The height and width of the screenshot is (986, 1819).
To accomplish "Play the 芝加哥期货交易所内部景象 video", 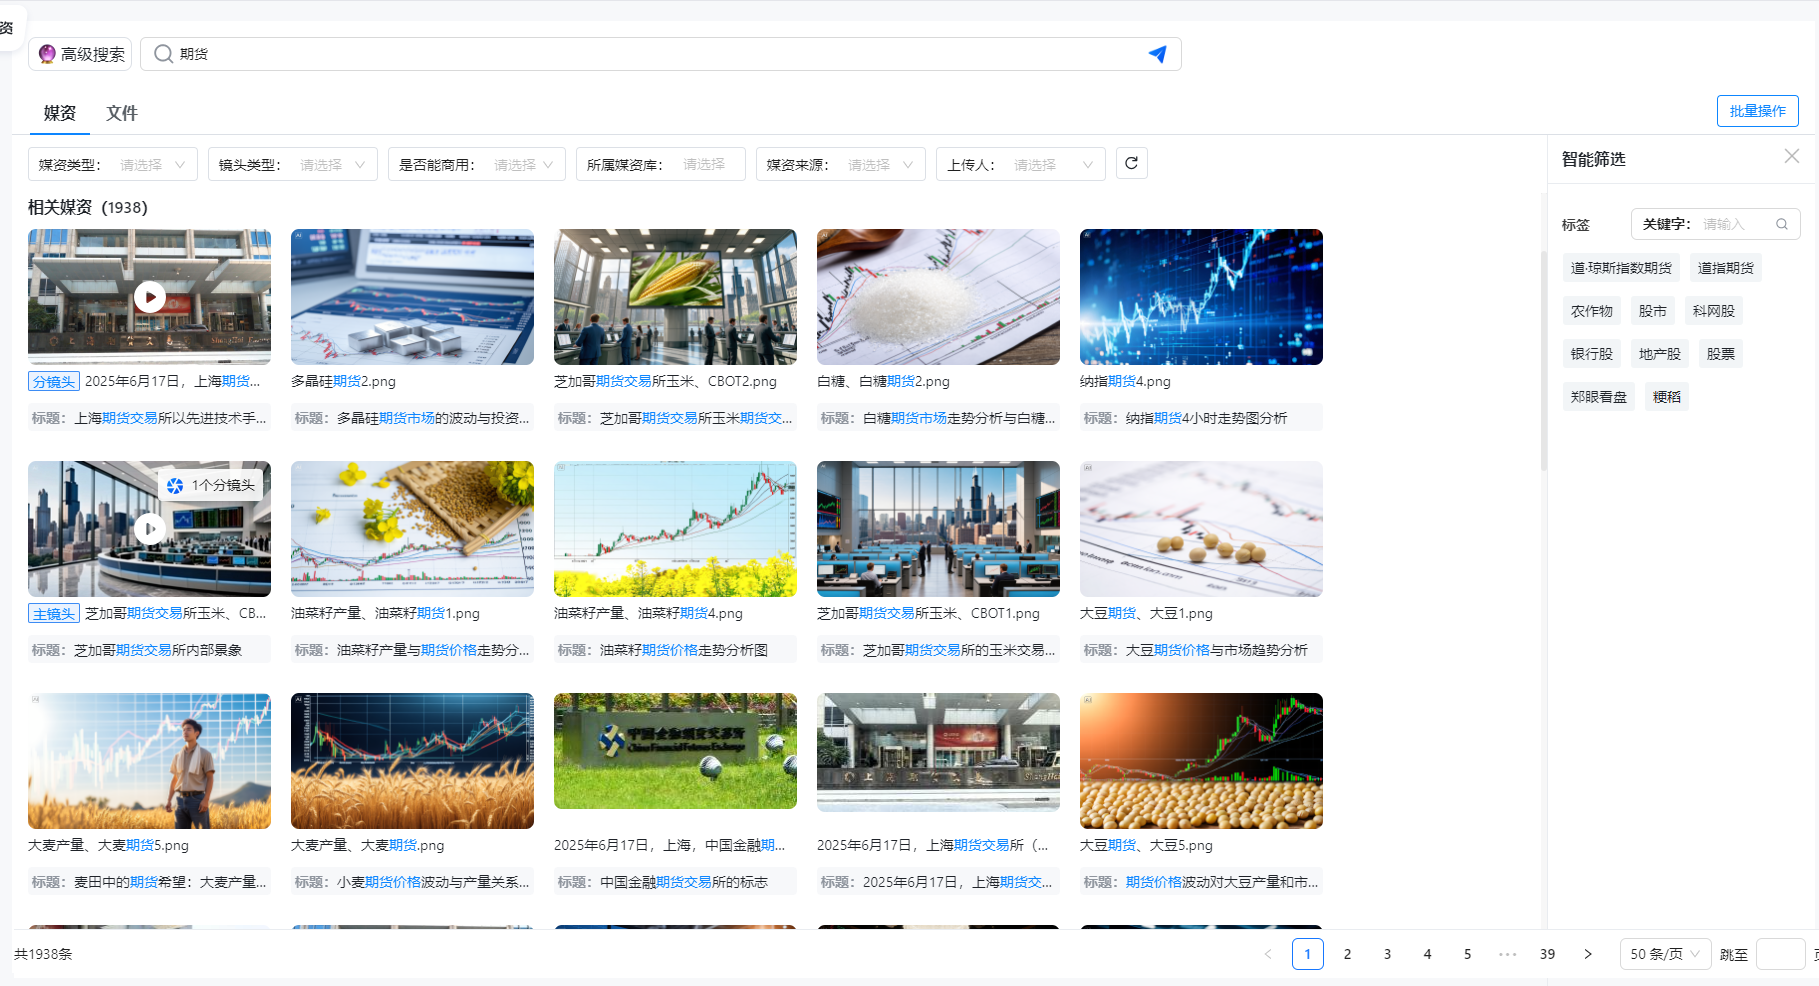I will pos(150,528).
